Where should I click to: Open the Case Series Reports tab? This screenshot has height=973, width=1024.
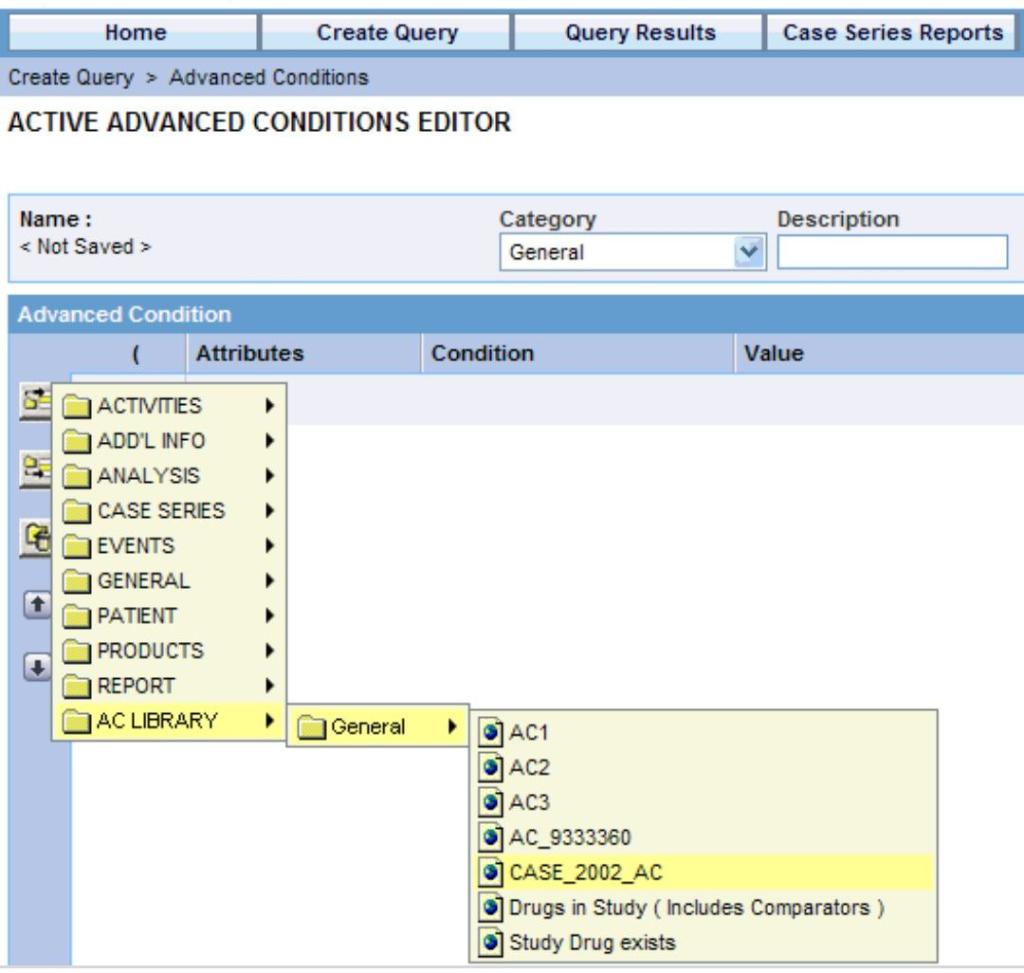click(x=890, y=31)
